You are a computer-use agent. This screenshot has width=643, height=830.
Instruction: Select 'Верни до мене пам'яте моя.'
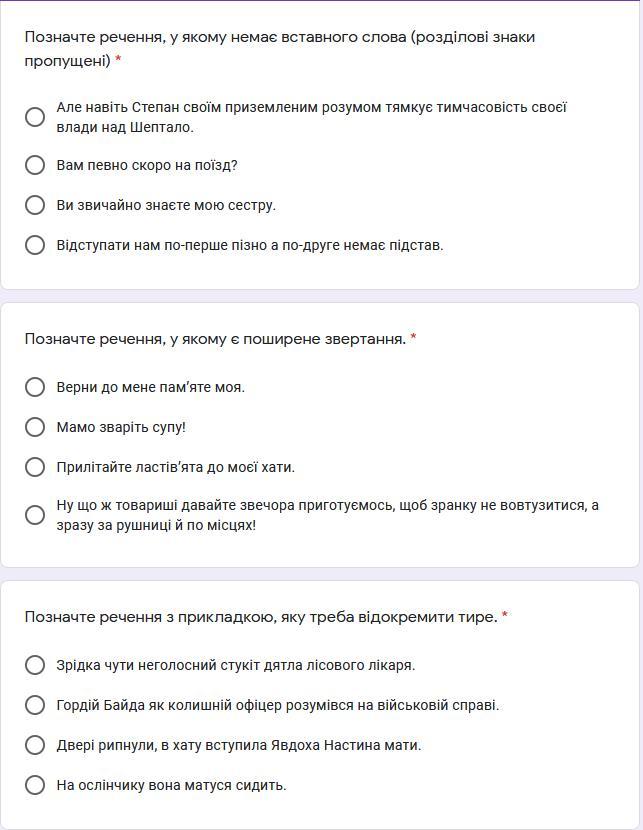tap(35, 387)
